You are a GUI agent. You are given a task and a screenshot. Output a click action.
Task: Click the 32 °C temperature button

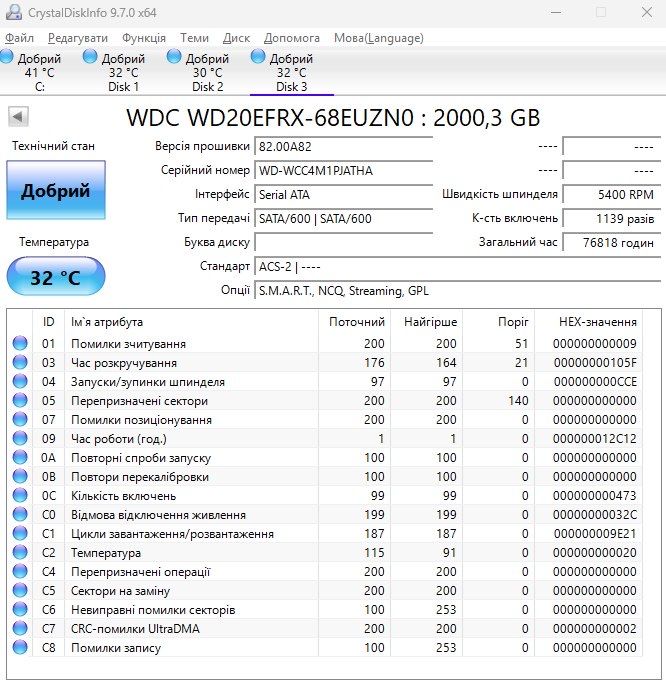coord(56,276)
